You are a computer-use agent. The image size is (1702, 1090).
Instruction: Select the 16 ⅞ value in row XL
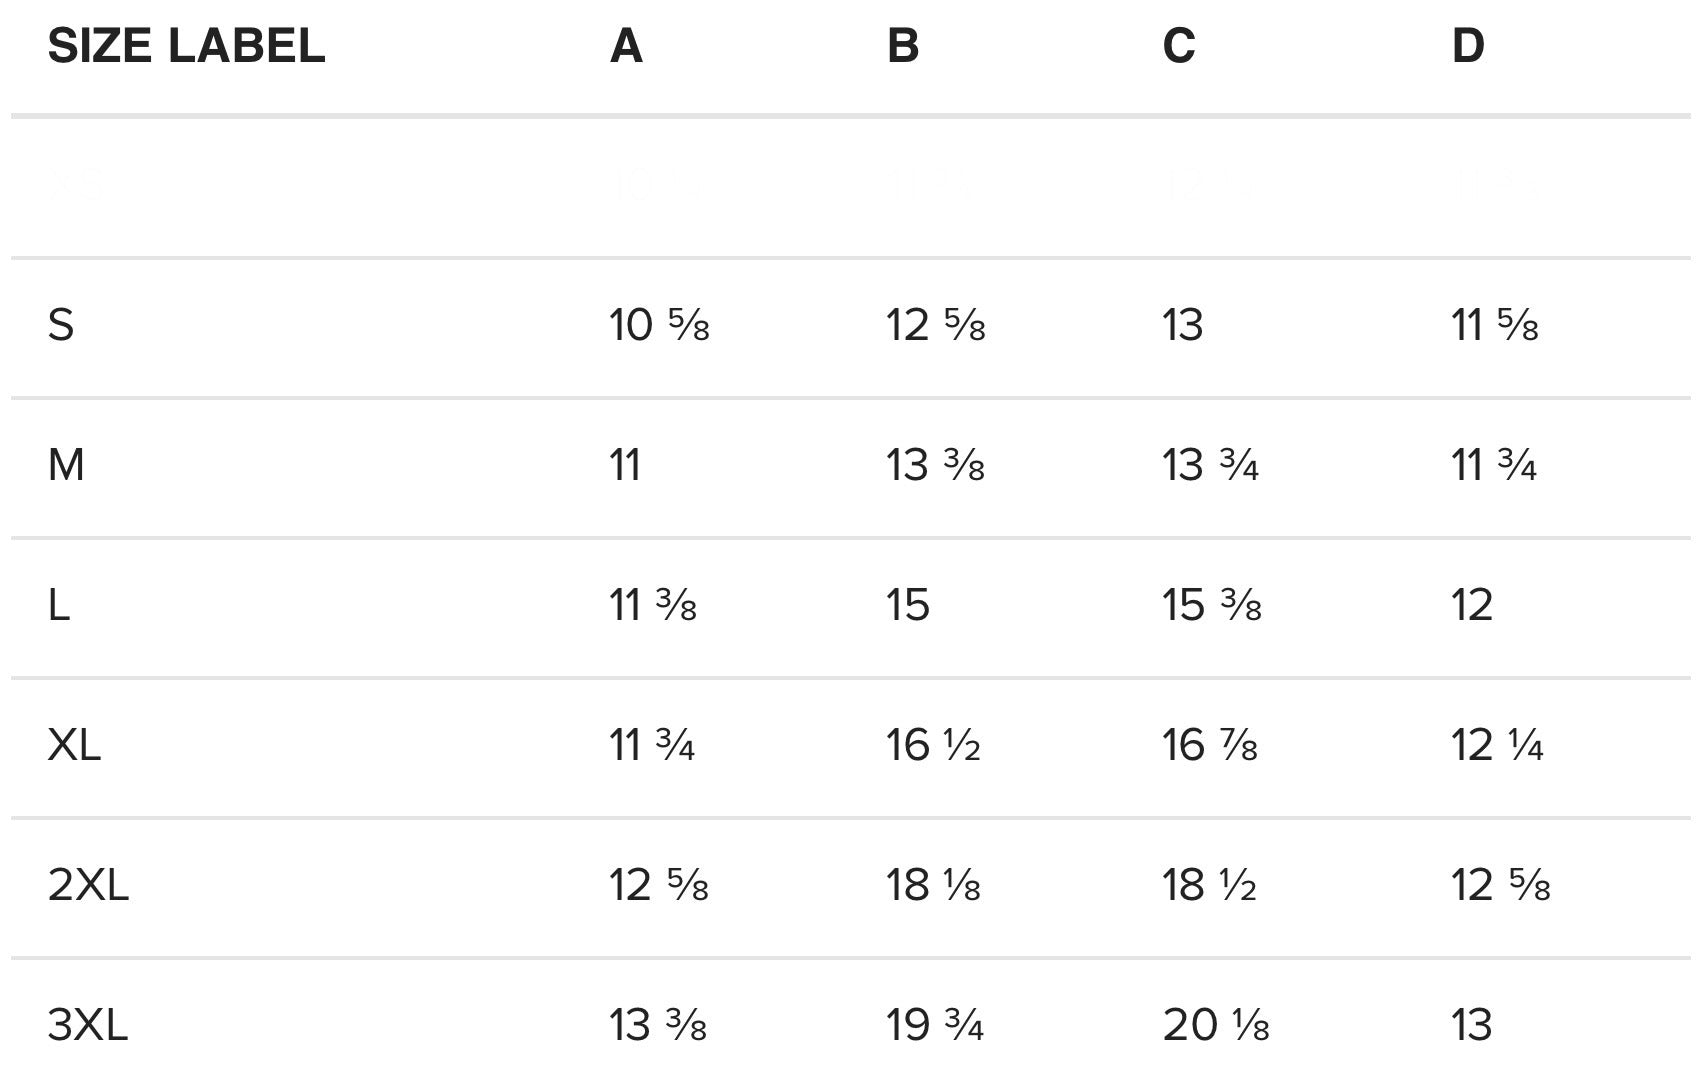pyautogui.click(x=1209, y=745)
